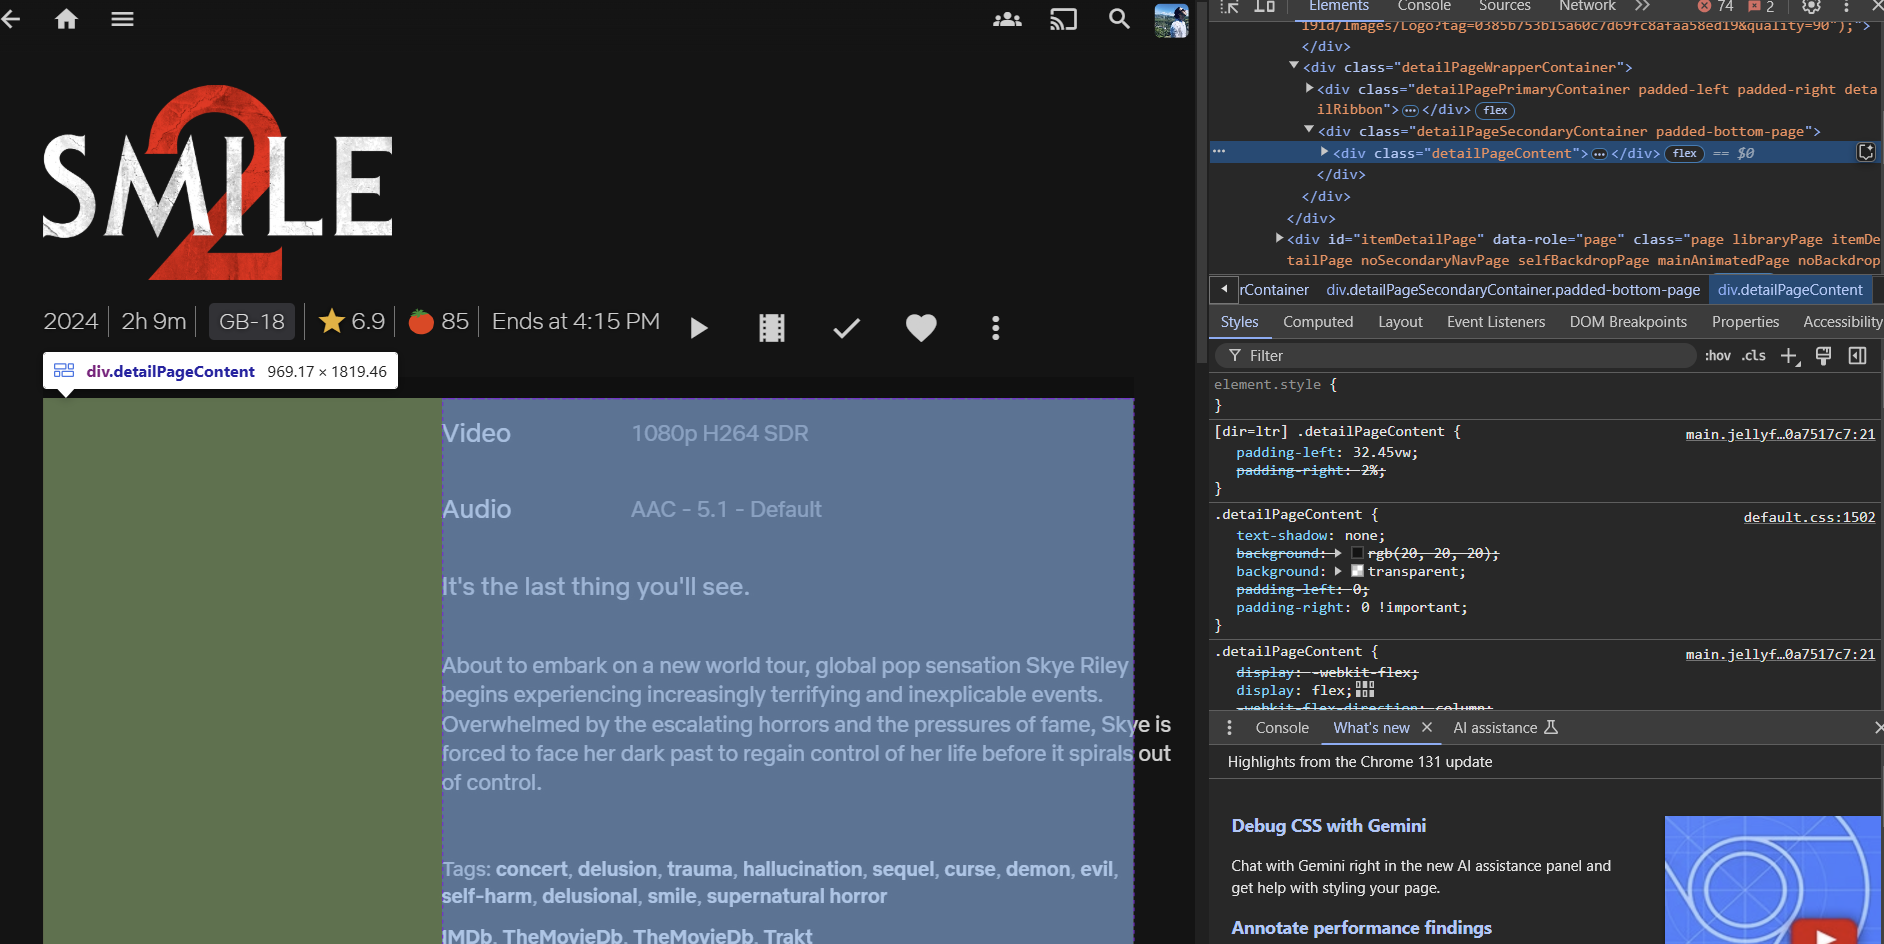Expand the itemDetailPage div node
The height and width of the screenshot is (944, 1884).
tap(1279, 238)
